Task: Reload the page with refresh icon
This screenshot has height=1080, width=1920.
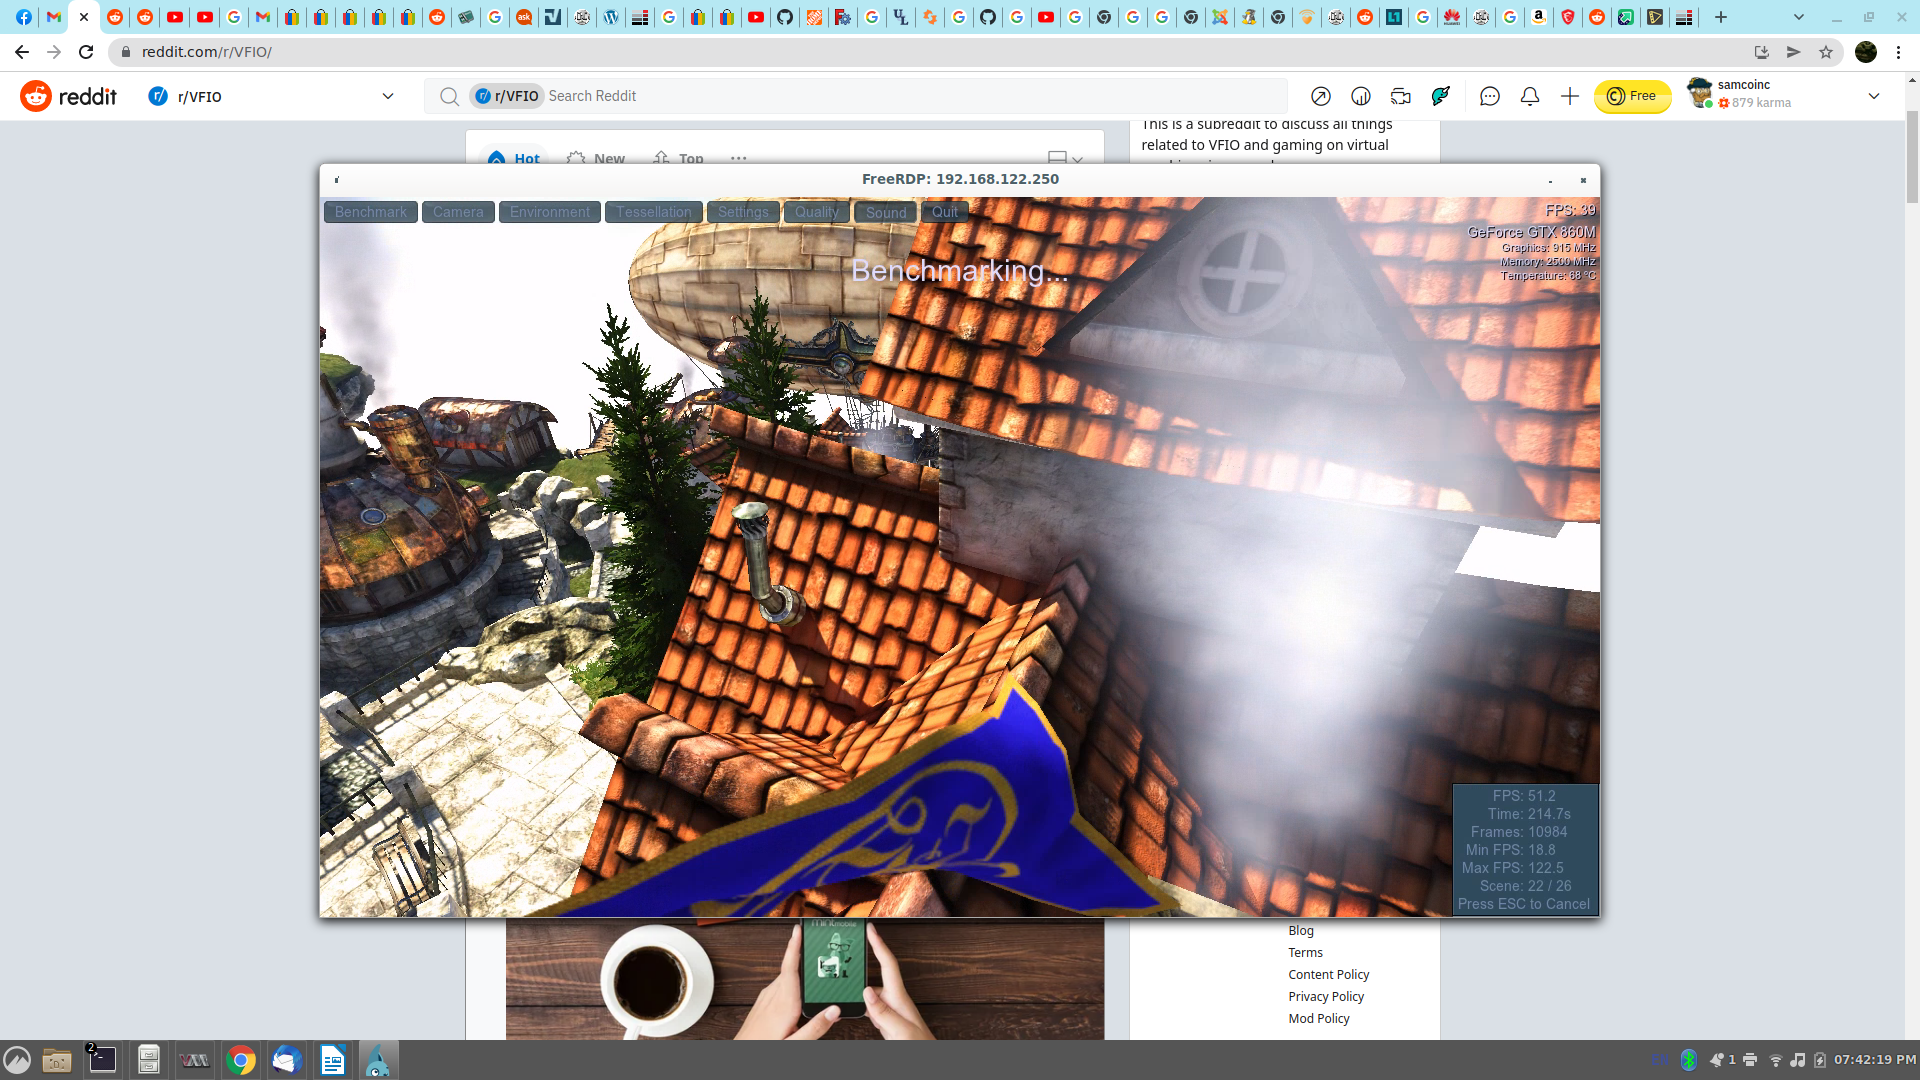Action: coord(86,52)
